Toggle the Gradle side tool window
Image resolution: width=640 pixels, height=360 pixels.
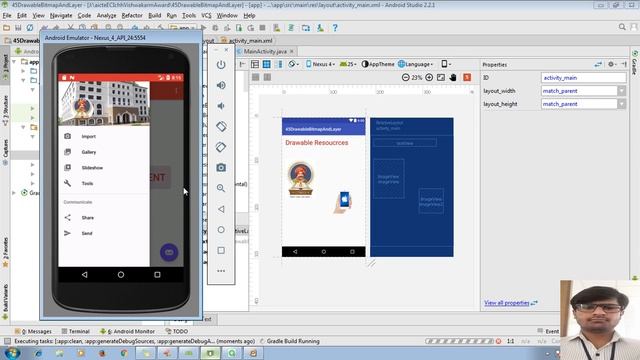tap(635, 62)
